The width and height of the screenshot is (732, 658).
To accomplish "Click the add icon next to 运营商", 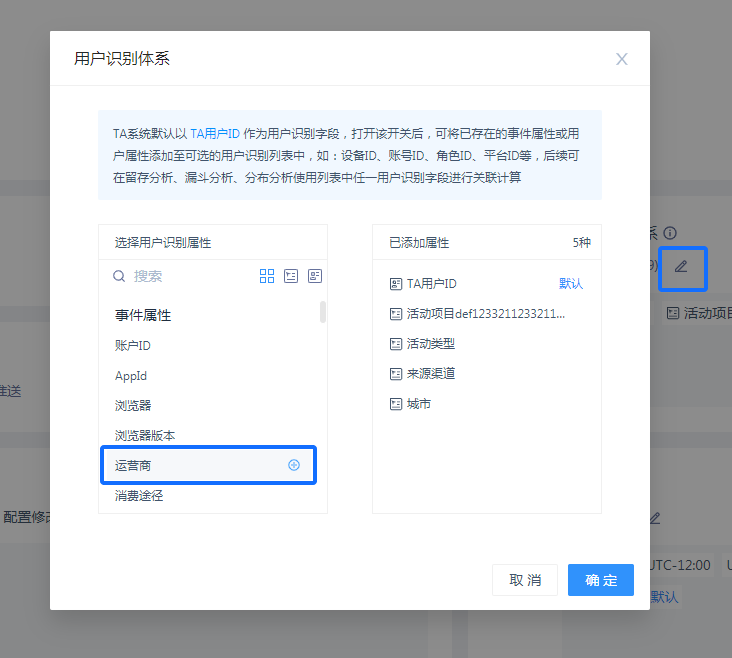I will point(294,465).
